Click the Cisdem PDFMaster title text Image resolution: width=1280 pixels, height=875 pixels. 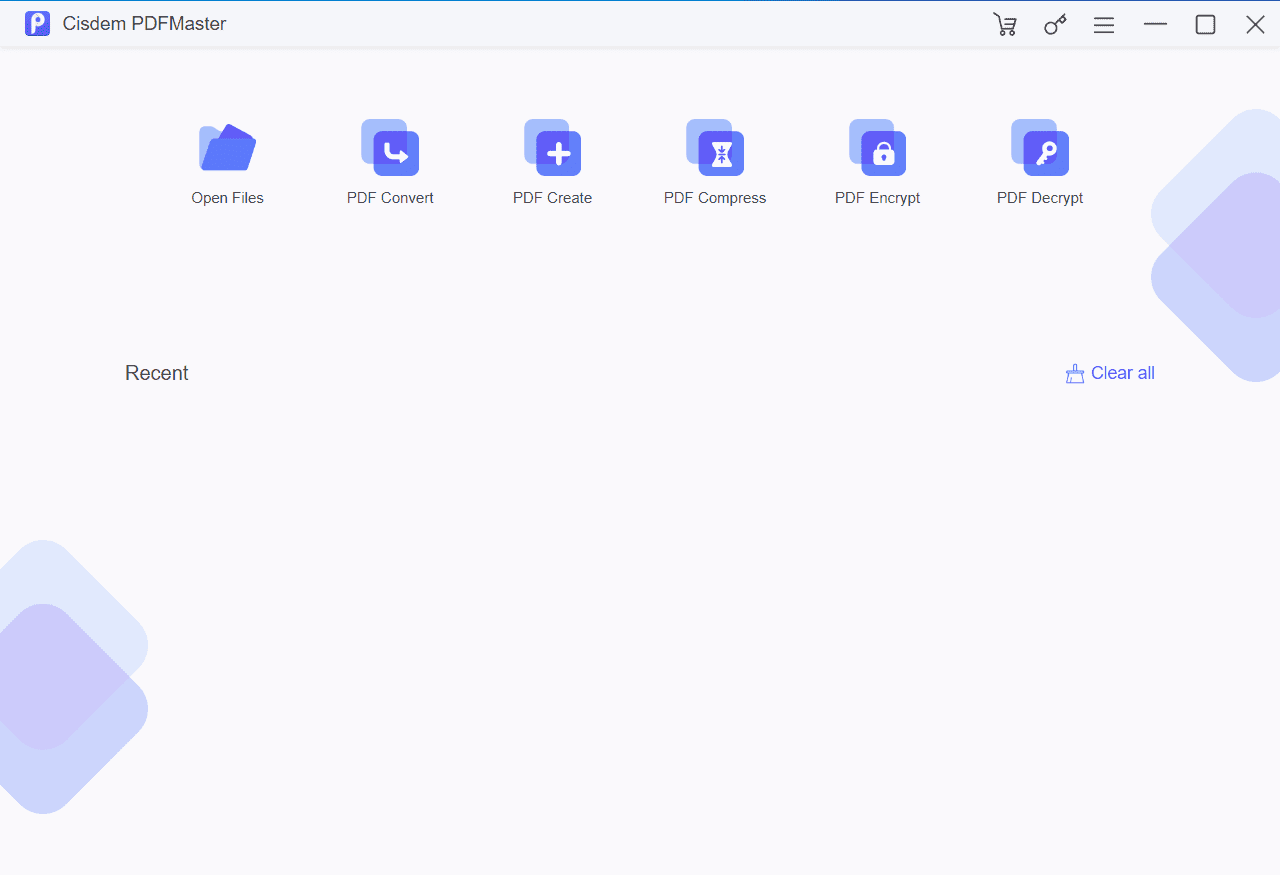tap(145, 24)
